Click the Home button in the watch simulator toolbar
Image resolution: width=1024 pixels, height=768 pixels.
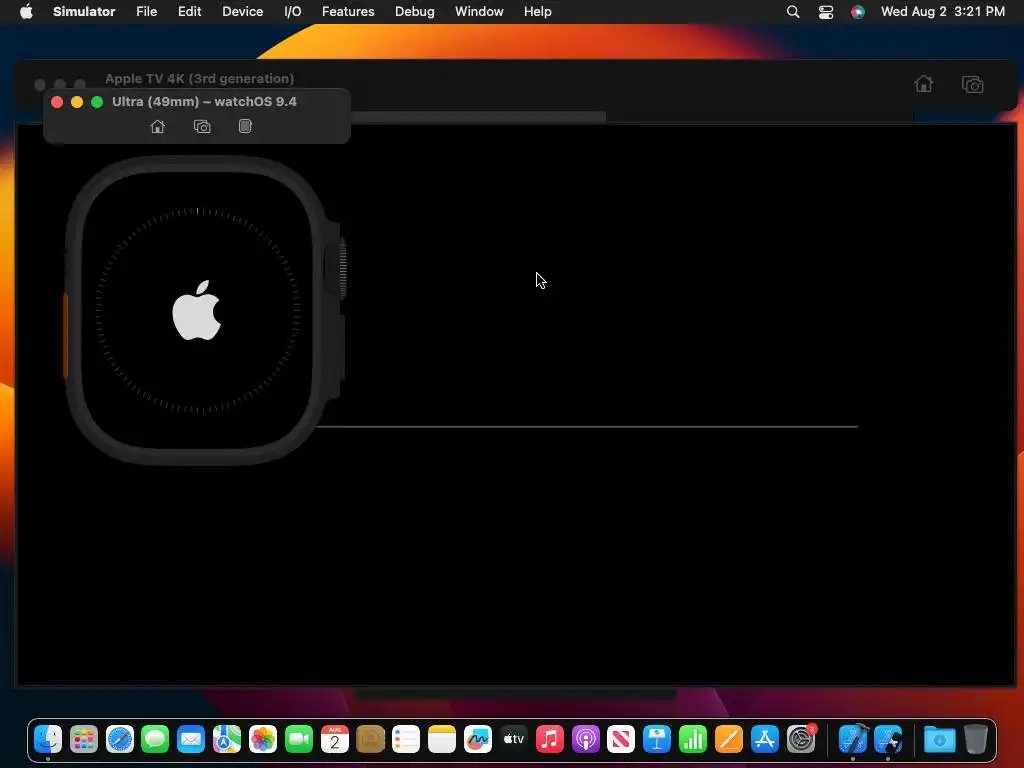157,127
